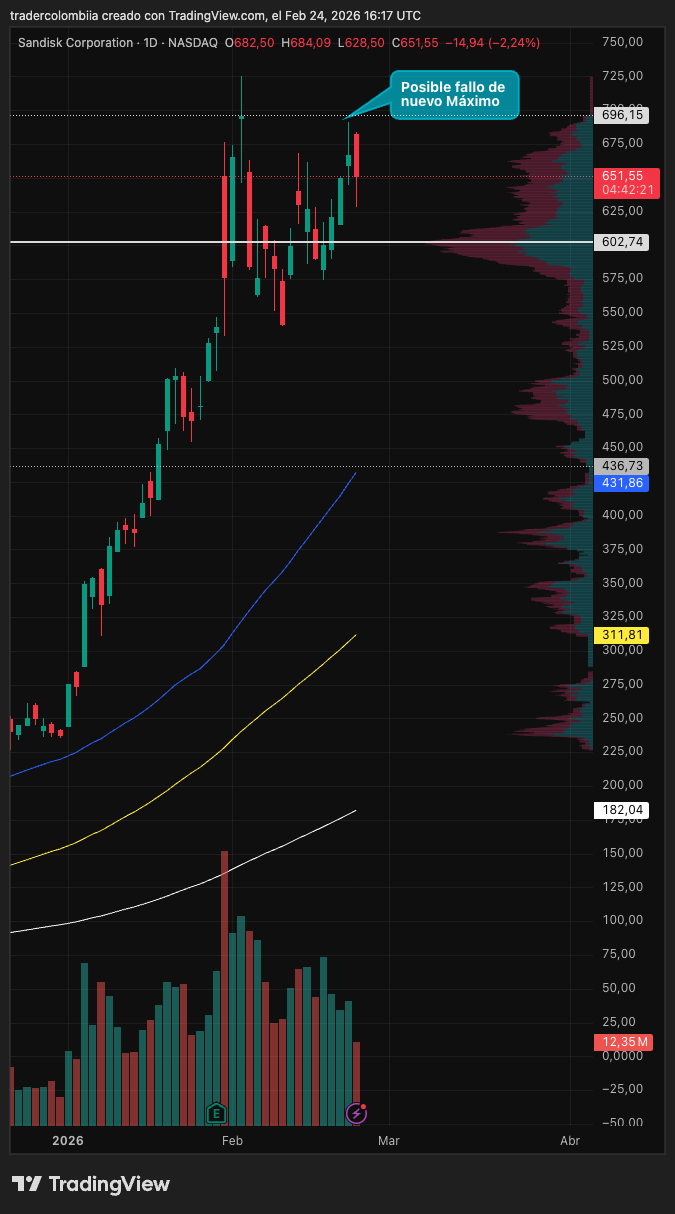Click the close value C651,55
The width and height of the screenshot is (675, 1214).
point(415,43)
